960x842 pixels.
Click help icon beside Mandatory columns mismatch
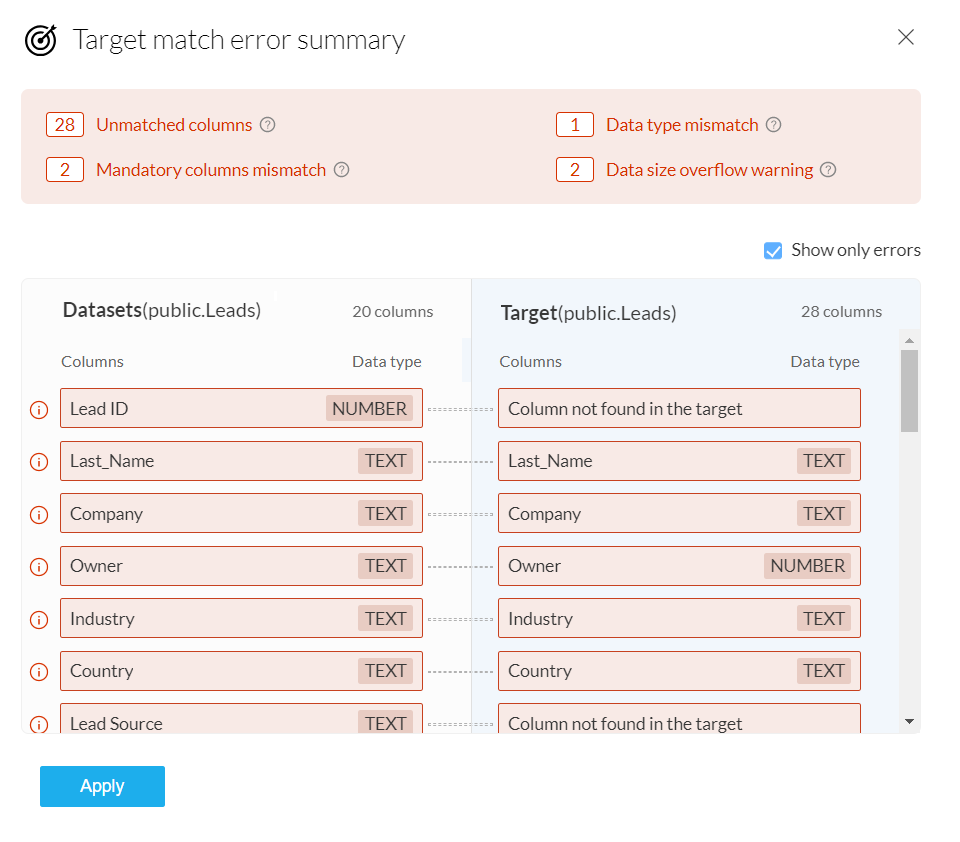click(x=341, y=170)
